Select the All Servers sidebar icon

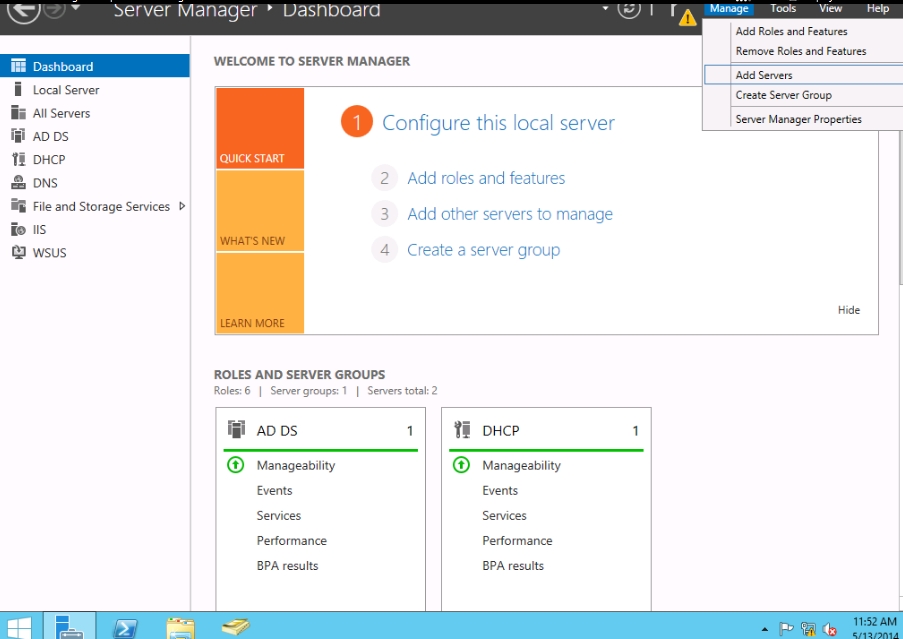point(18,113)
